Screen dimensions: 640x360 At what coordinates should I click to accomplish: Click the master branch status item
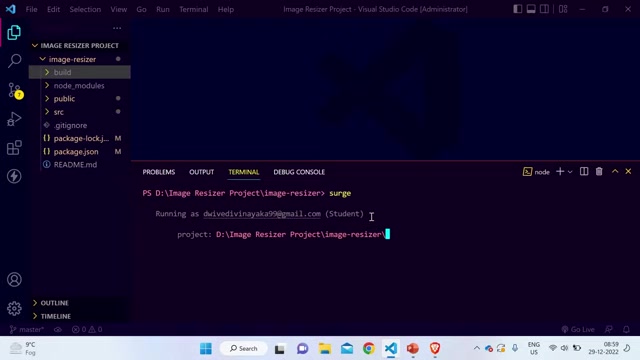click(27, 329)
